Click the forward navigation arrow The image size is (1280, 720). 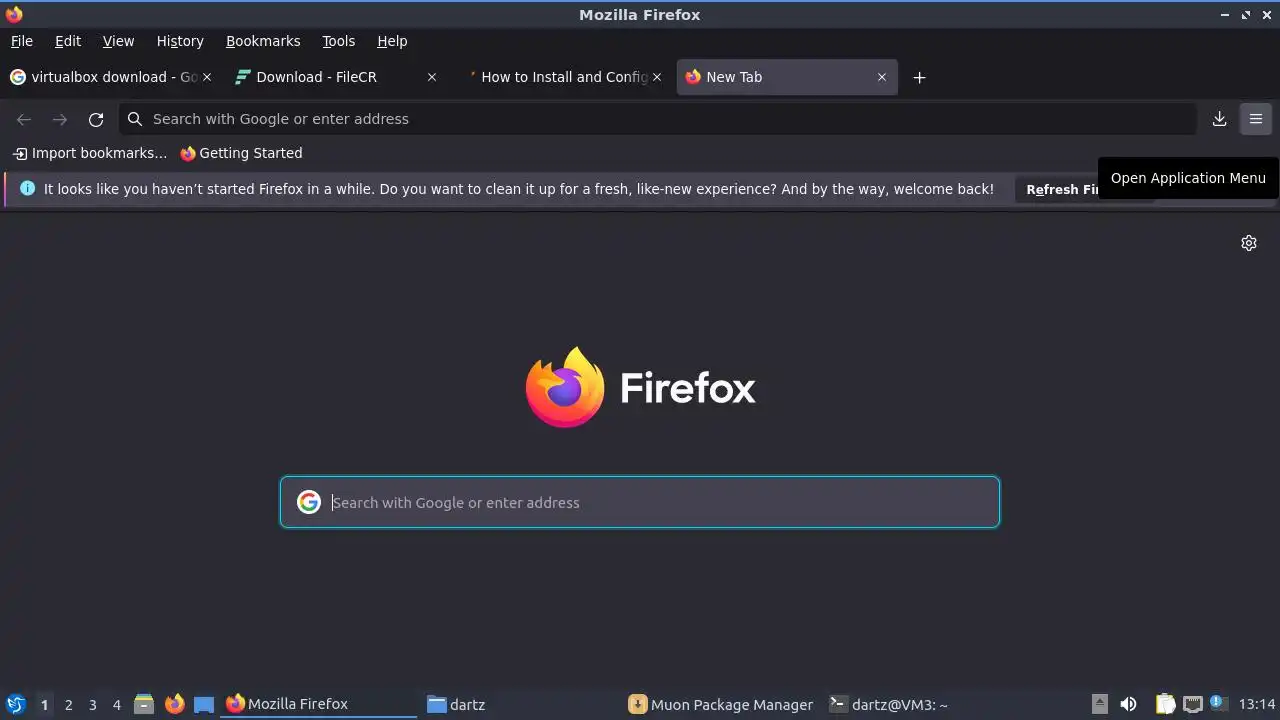[x=60, y=119]
